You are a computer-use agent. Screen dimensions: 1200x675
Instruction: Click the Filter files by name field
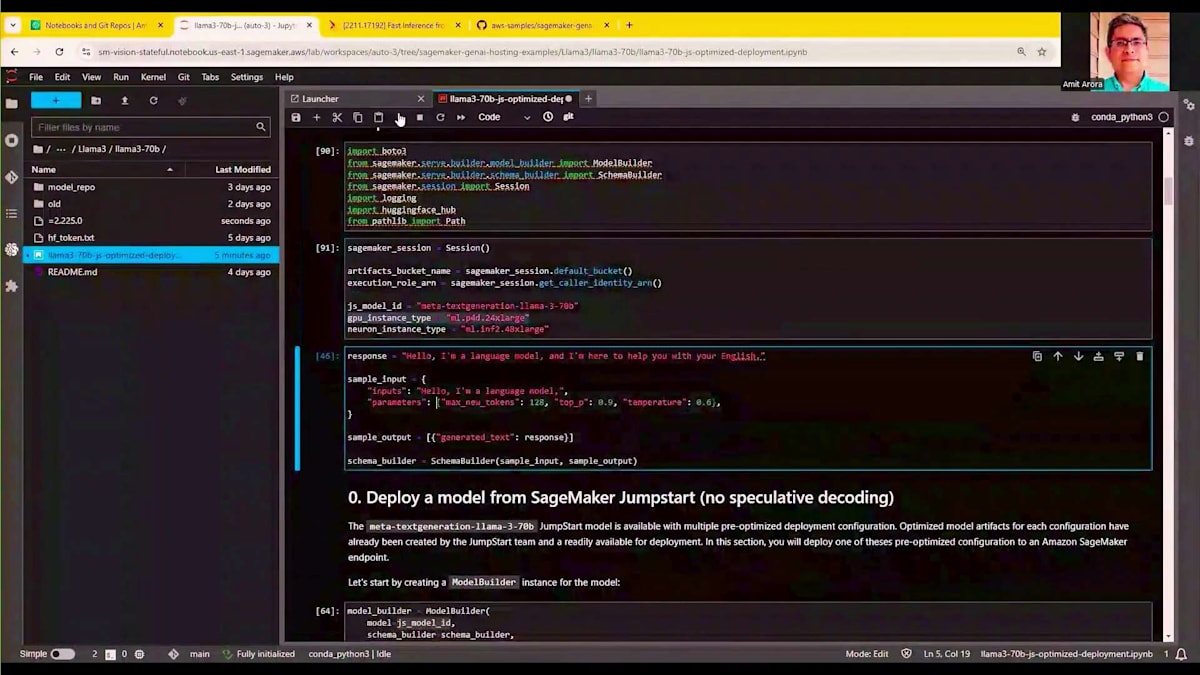(150, 127)
